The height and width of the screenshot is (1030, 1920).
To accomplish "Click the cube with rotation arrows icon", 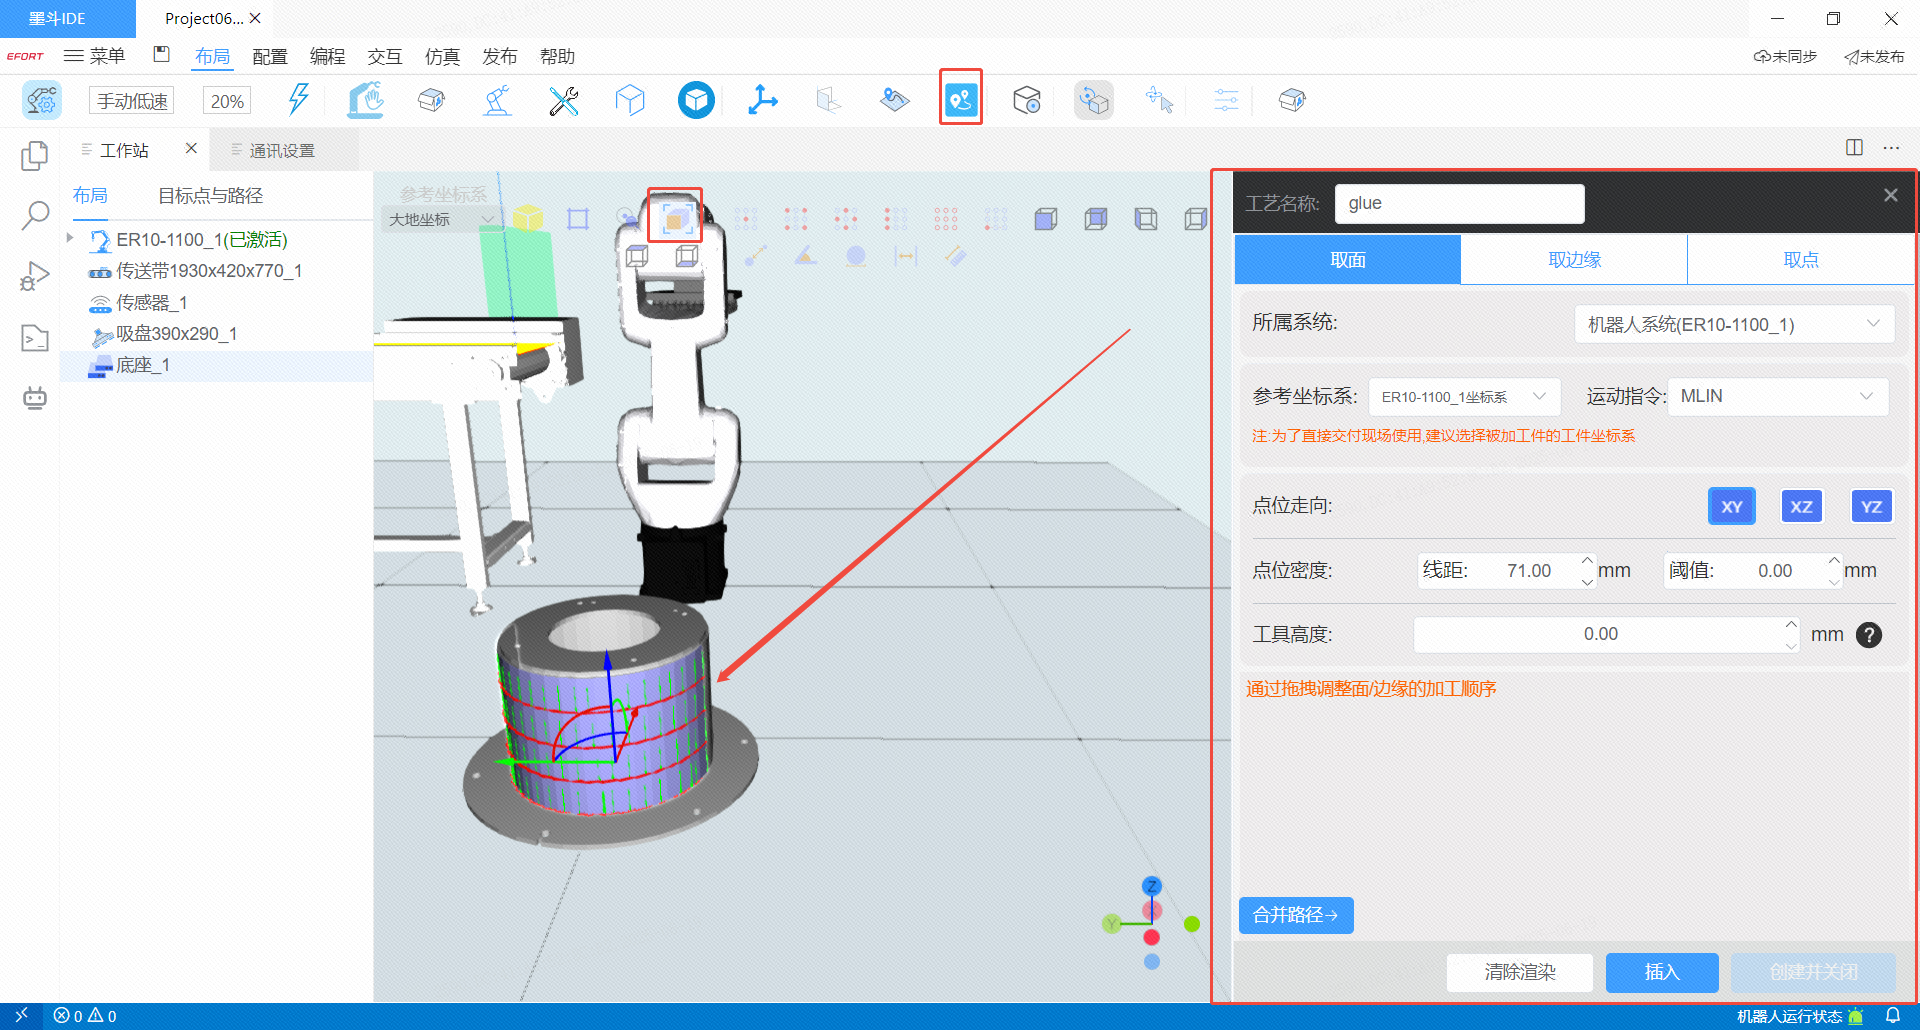I will pyautogui.click(x=1094, y=100).
